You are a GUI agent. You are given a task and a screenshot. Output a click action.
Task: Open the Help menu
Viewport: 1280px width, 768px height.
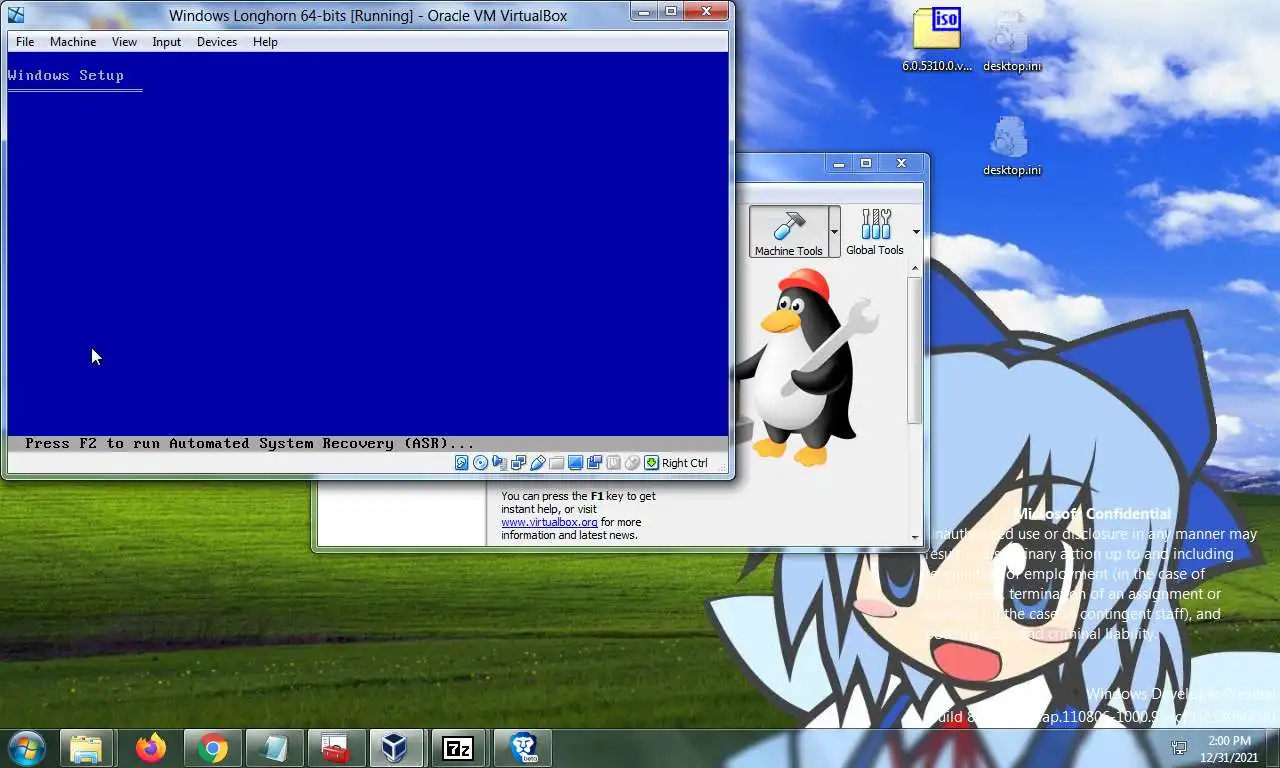point(265,42)
